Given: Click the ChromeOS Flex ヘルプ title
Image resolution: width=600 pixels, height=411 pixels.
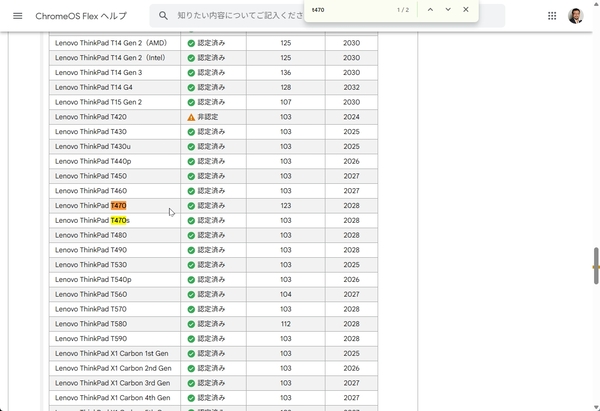Looking at the screenshot, I should 81,16.
